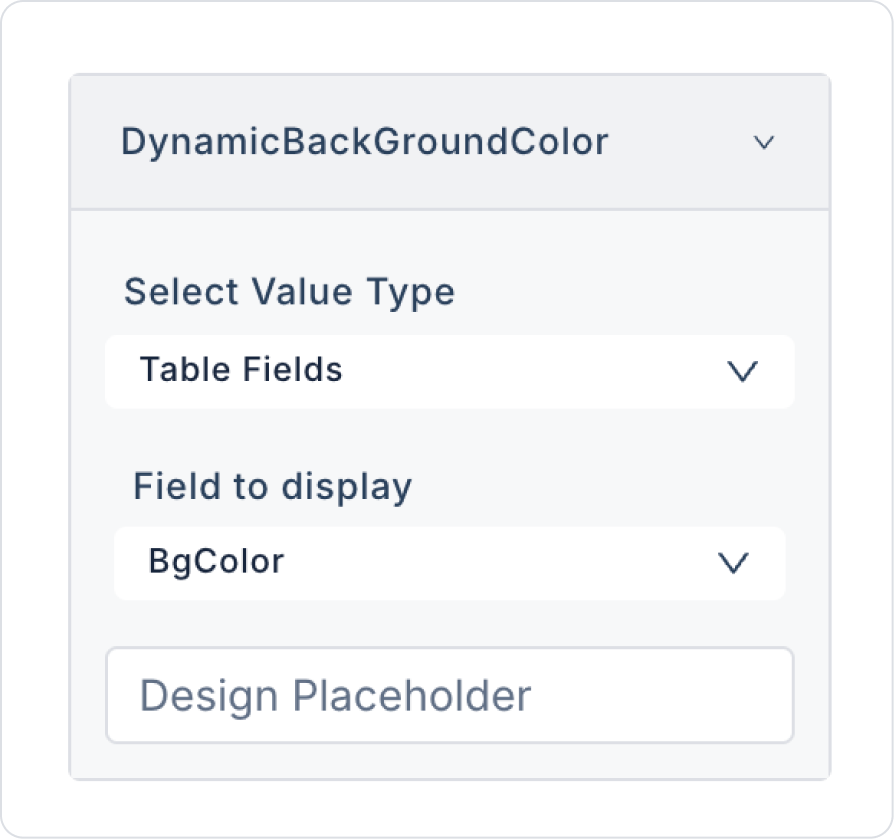The image size is (894, 839).
Task: Click the DynamicBackGroundColor header title
Action: [x=364, y=142]
